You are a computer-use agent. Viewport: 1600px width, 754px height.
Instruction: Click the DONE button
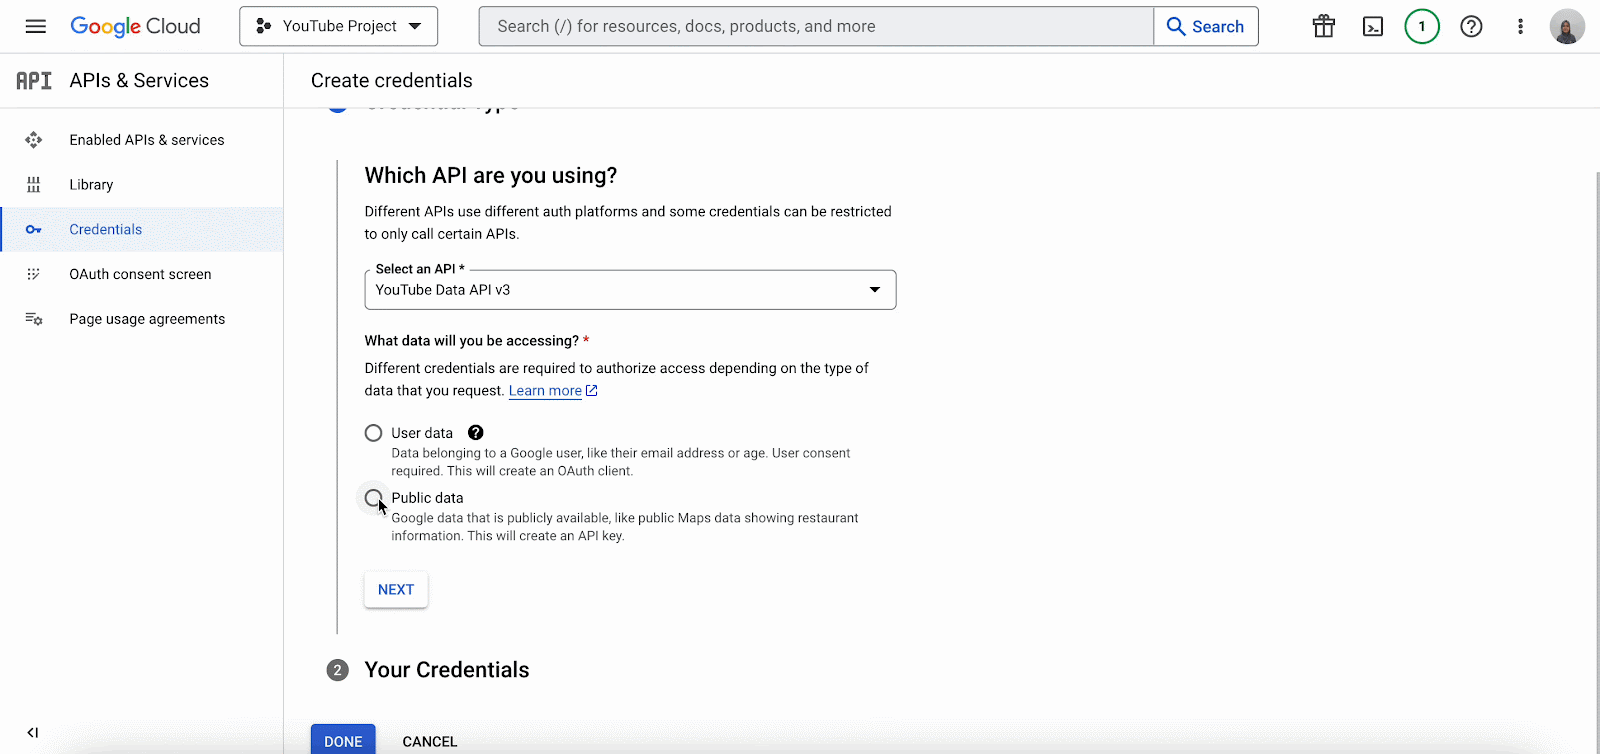pos(343,740)
